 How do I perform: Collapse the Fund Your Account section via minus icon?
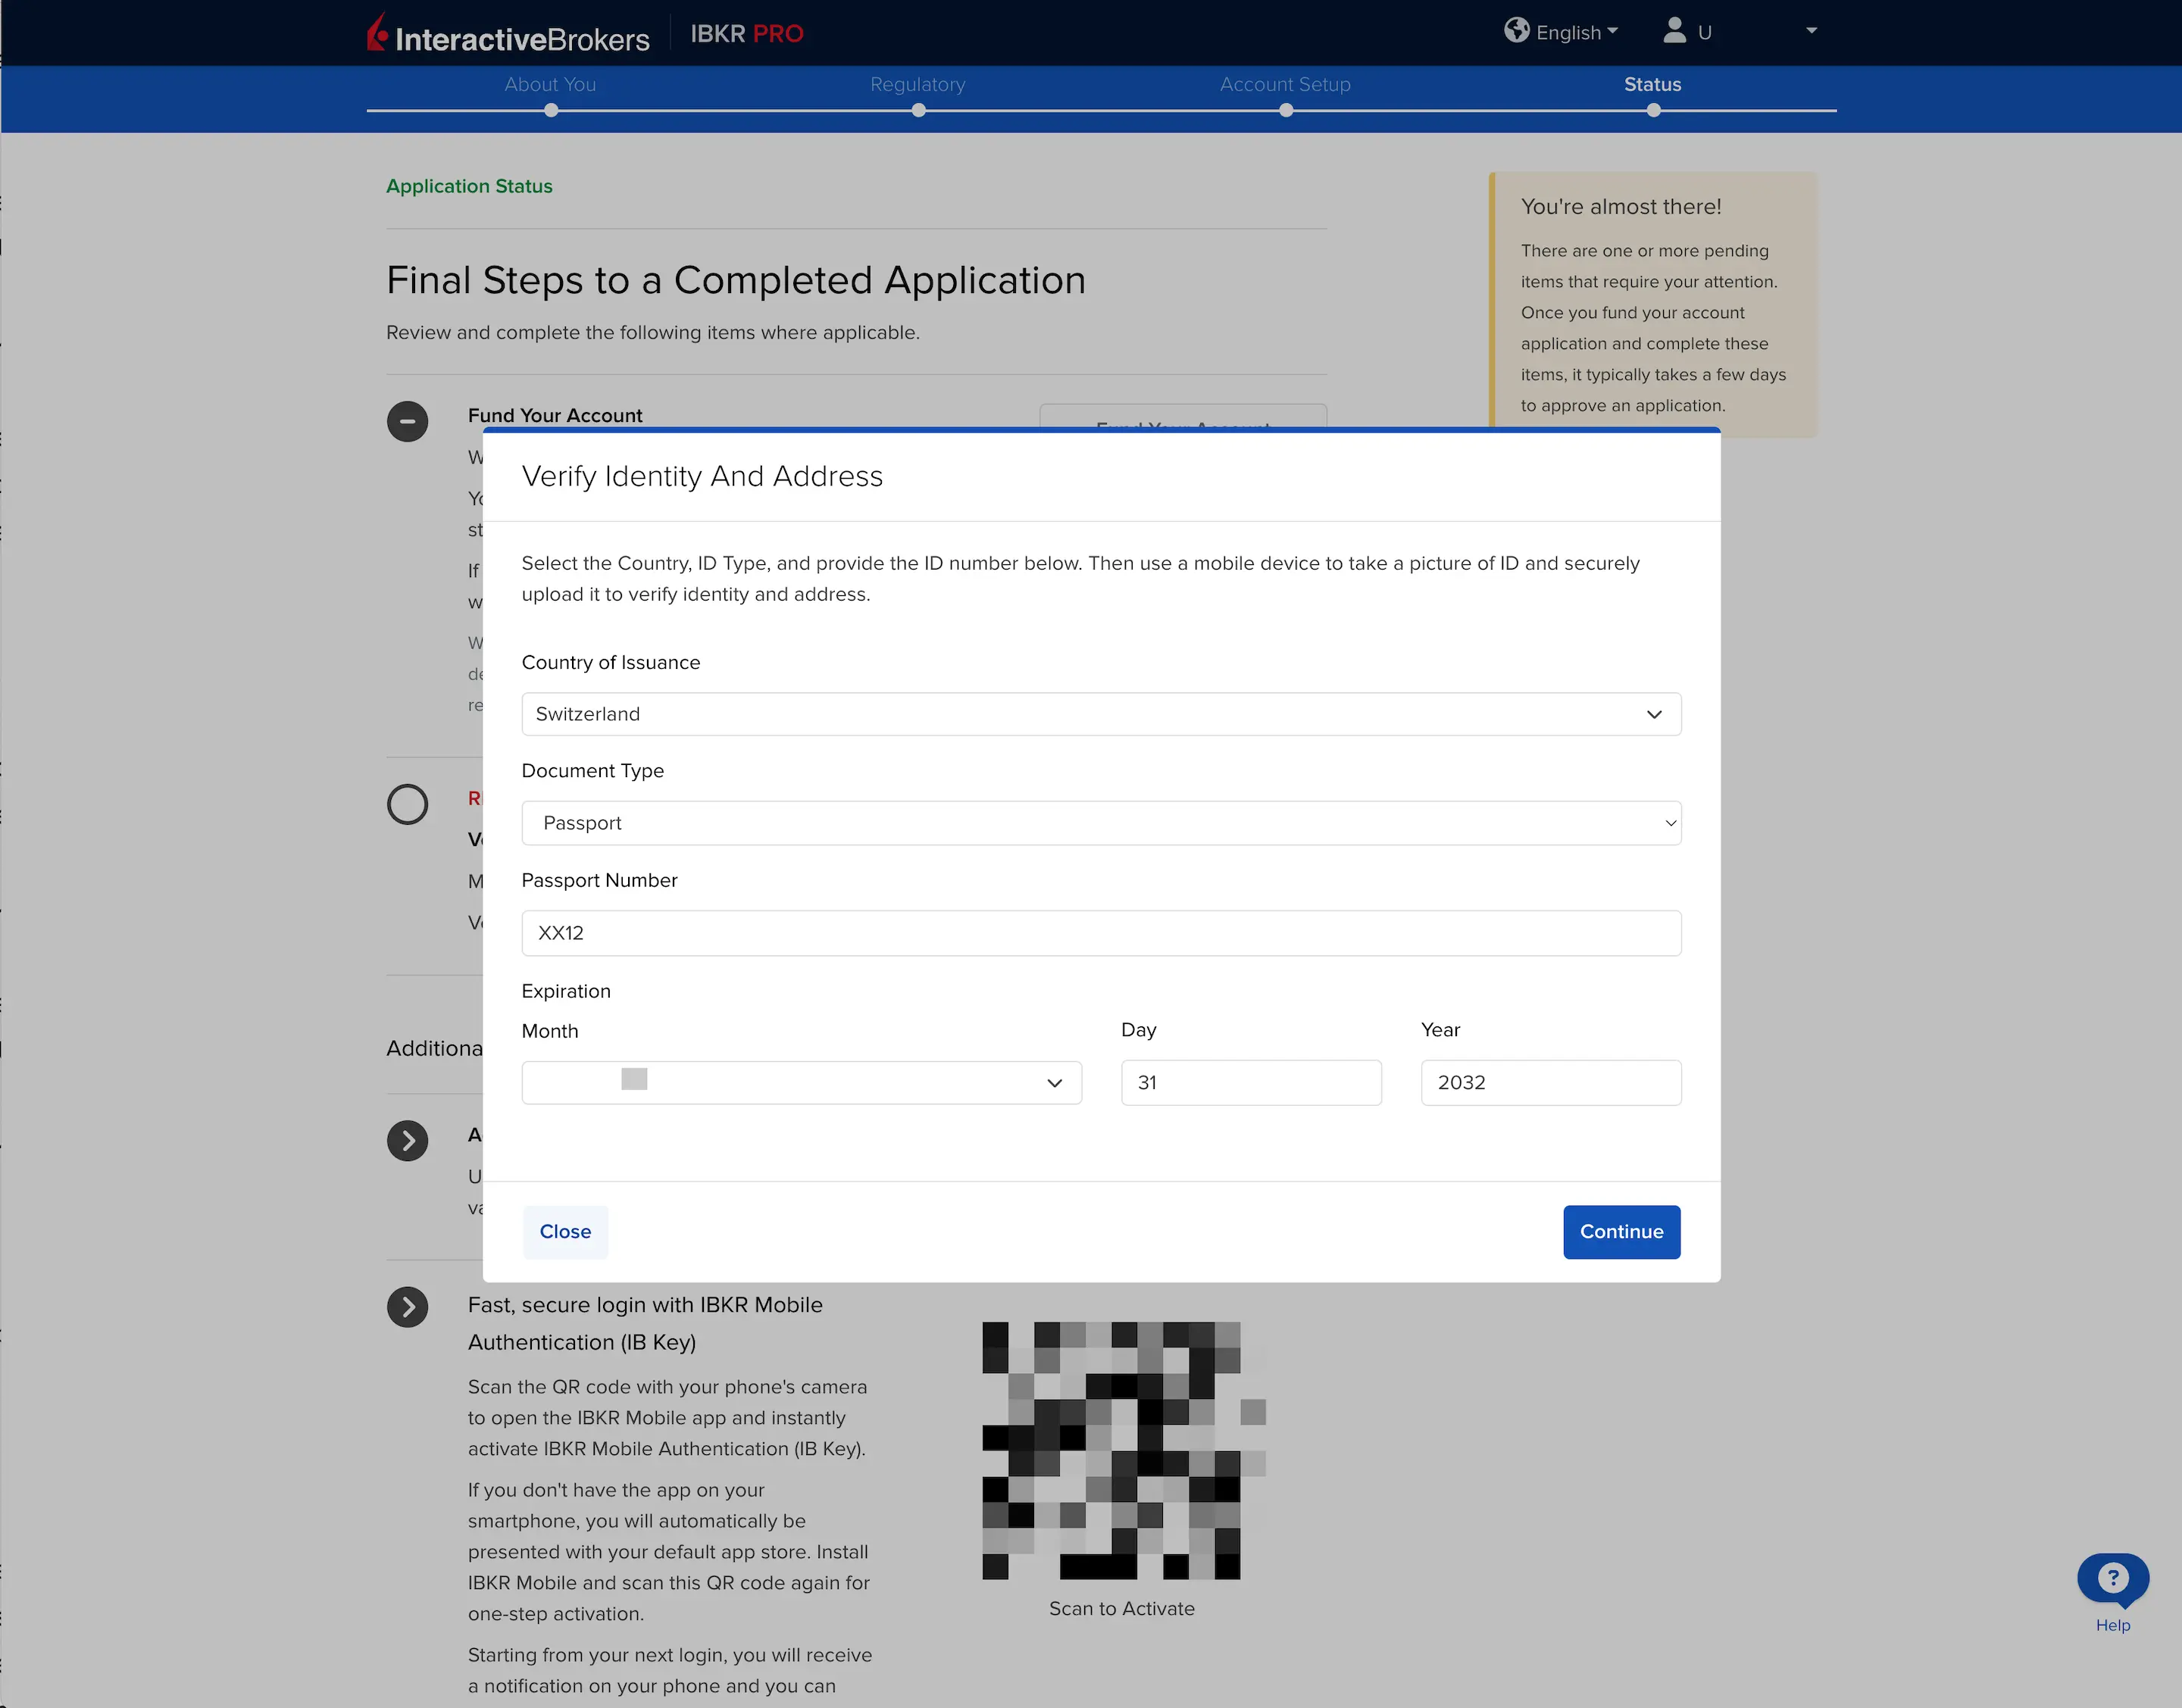[407, 421]
